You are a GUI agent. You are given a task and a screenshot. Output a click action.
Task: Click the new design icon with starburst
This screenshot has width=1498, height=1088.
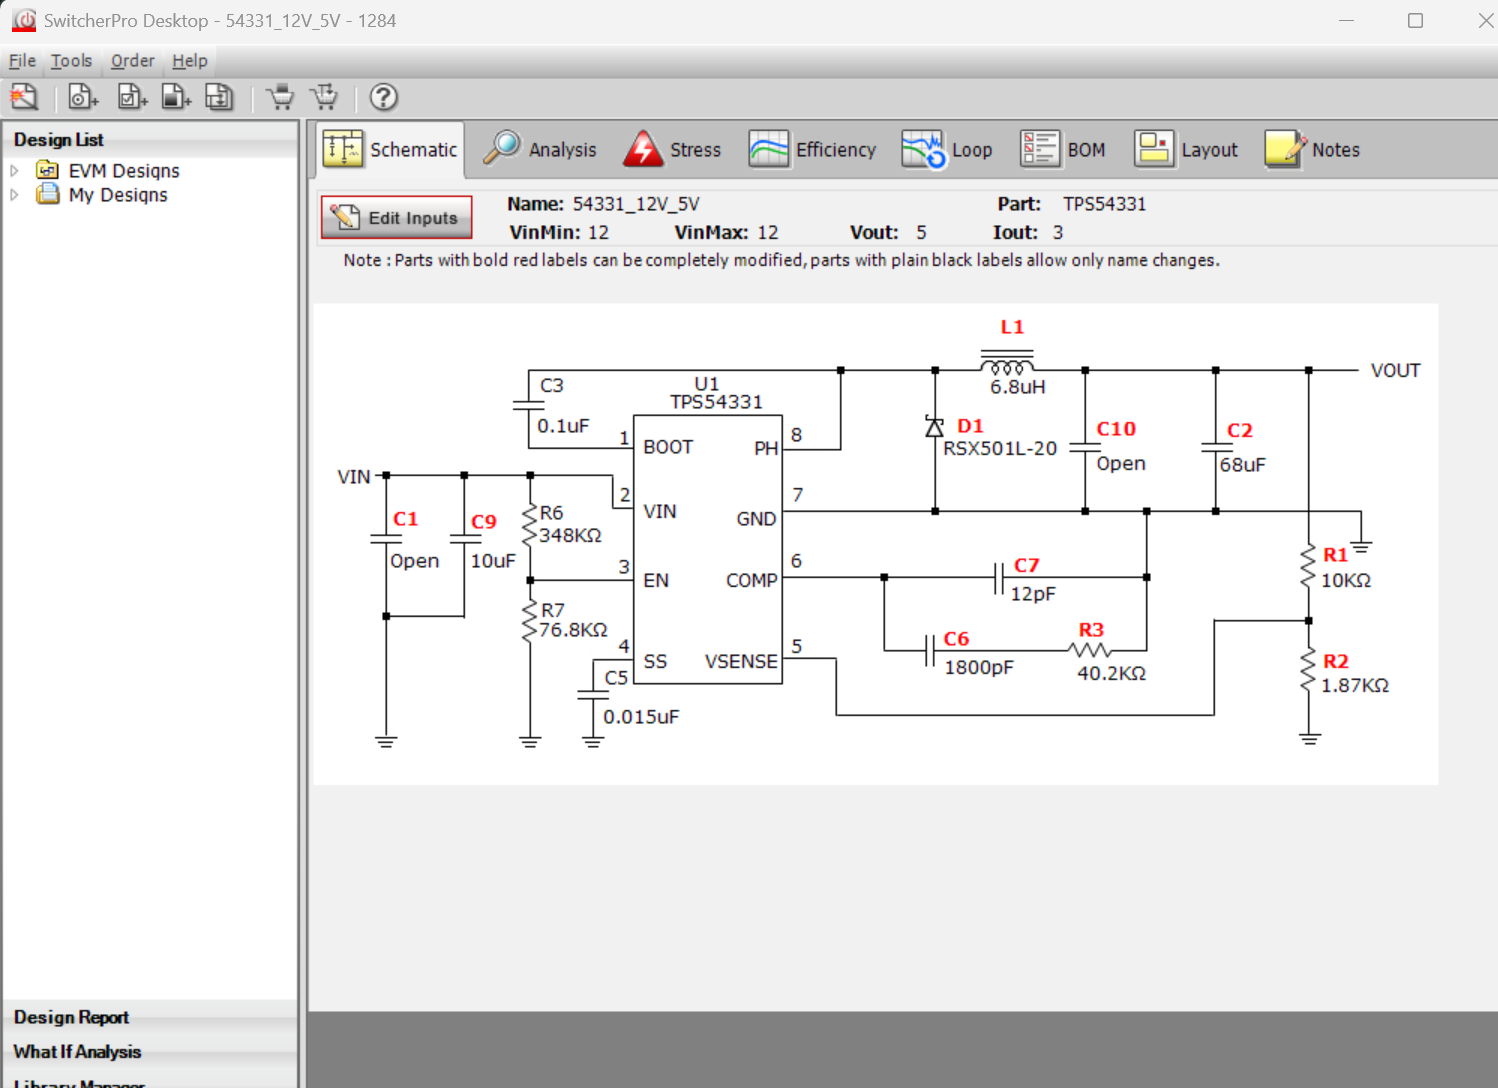[24, 97]
